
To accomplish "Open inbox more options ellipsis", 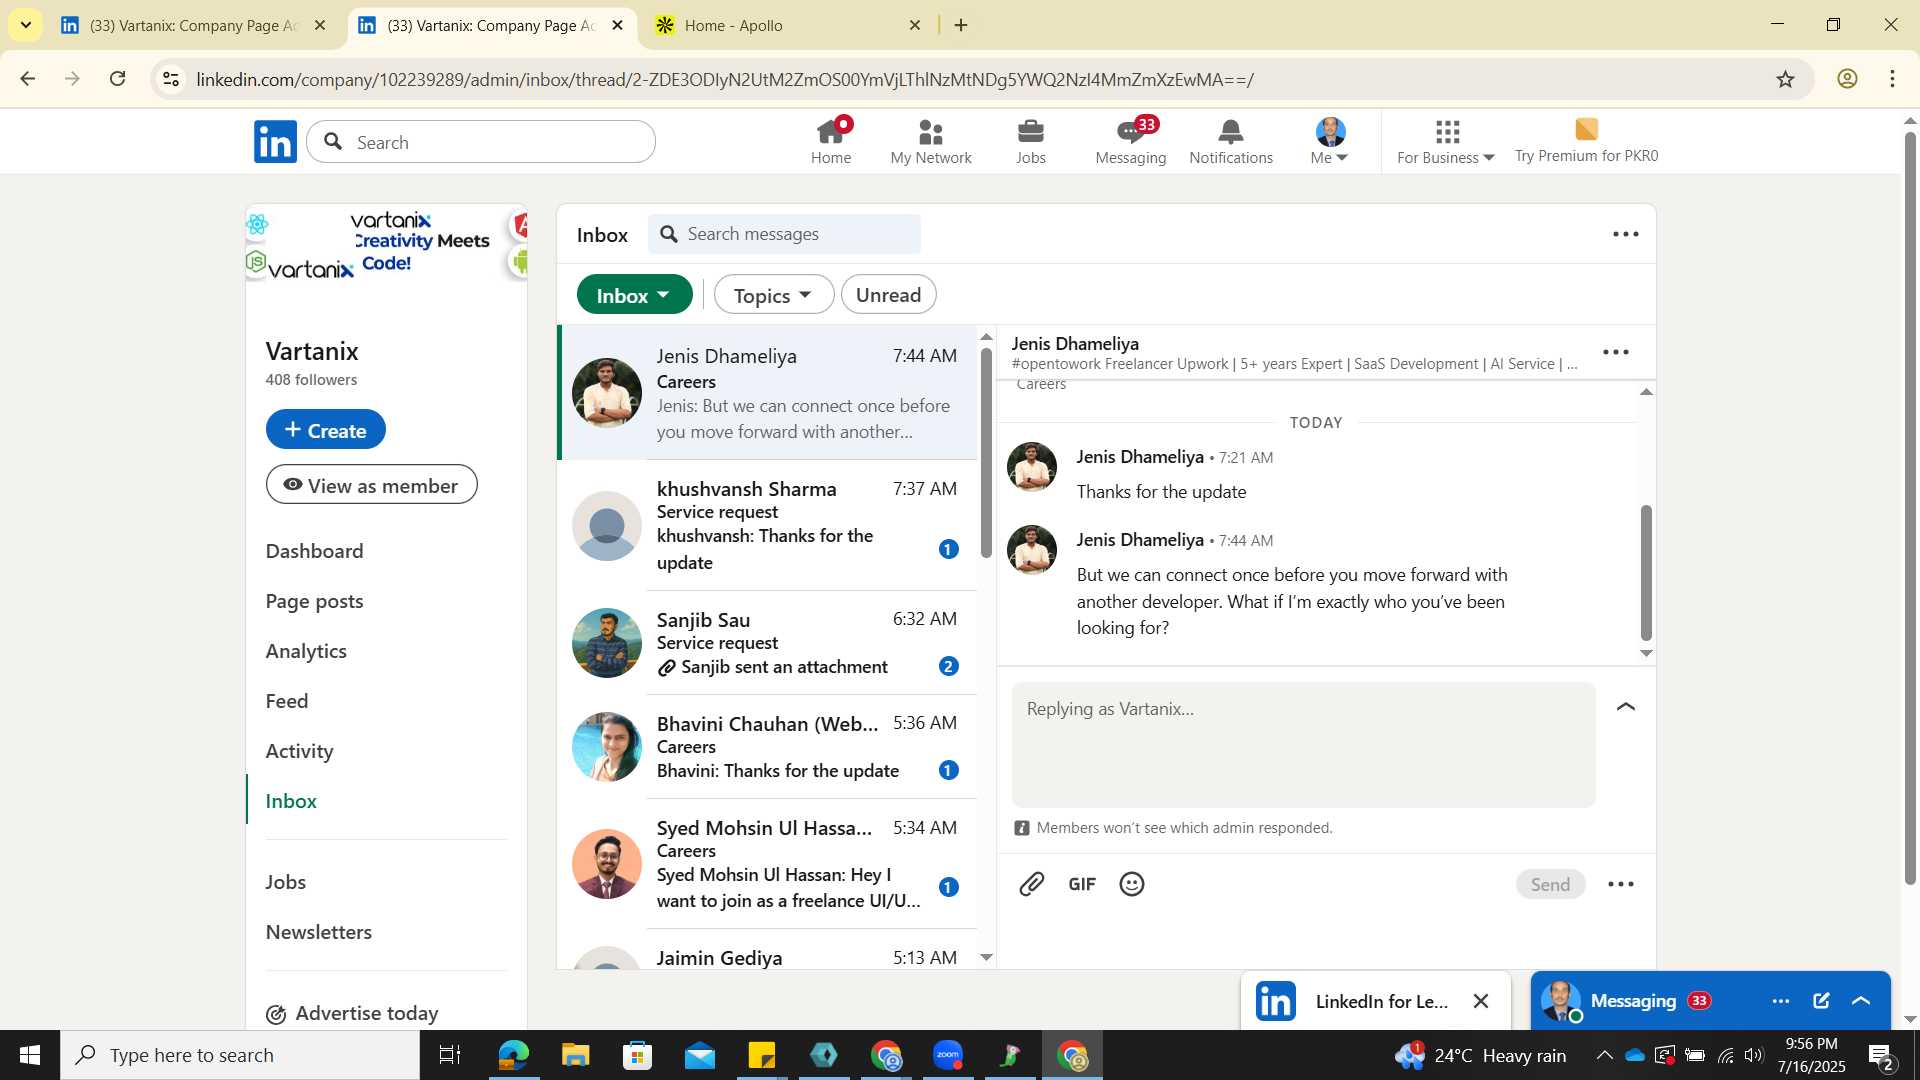I will coord(1625,234).
